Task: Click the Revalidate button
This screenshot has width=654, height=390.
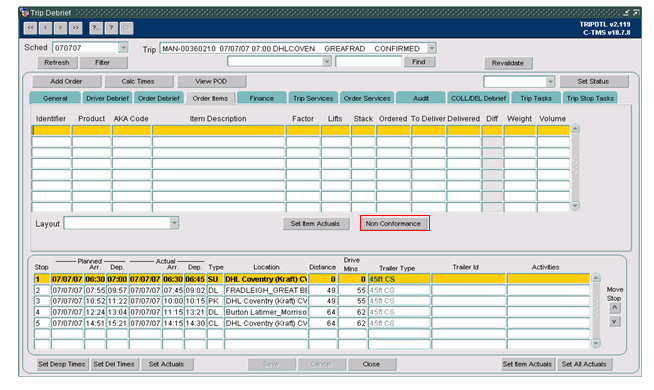Action: (508, 63)
